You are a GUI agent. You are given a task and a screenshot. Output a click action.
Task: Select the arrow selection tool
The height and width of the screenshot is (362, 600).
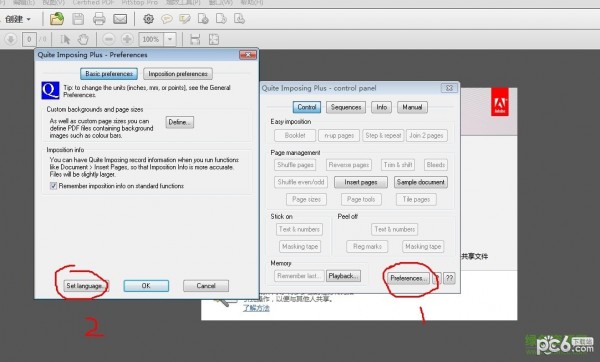tap(65, 39)
